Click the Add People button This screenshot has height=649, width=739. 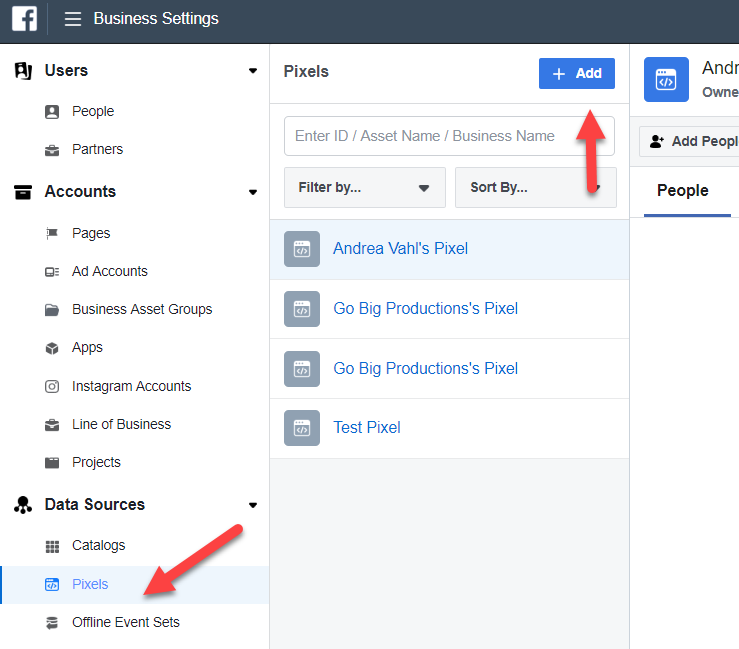692,141
